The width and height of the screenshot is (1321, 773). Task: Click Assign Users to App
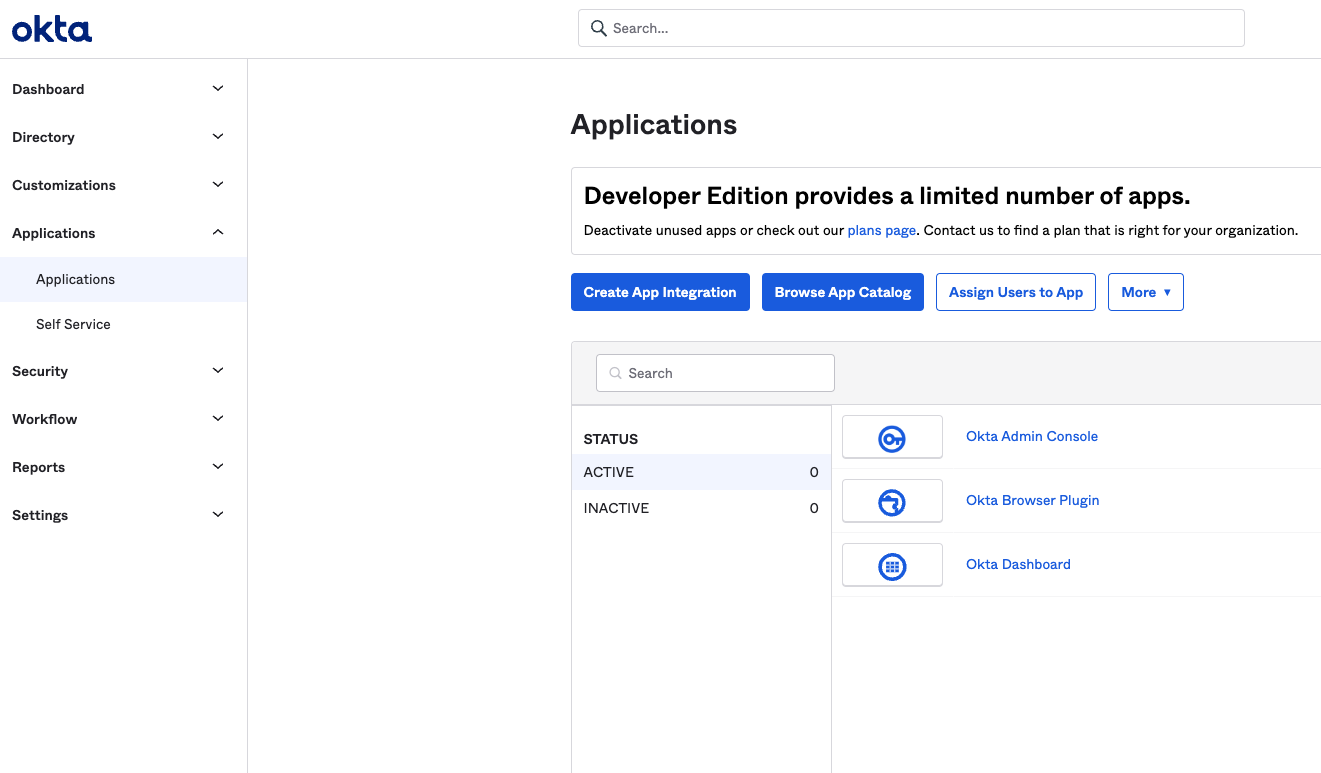pyautogui.click(x=1015, y=292)
